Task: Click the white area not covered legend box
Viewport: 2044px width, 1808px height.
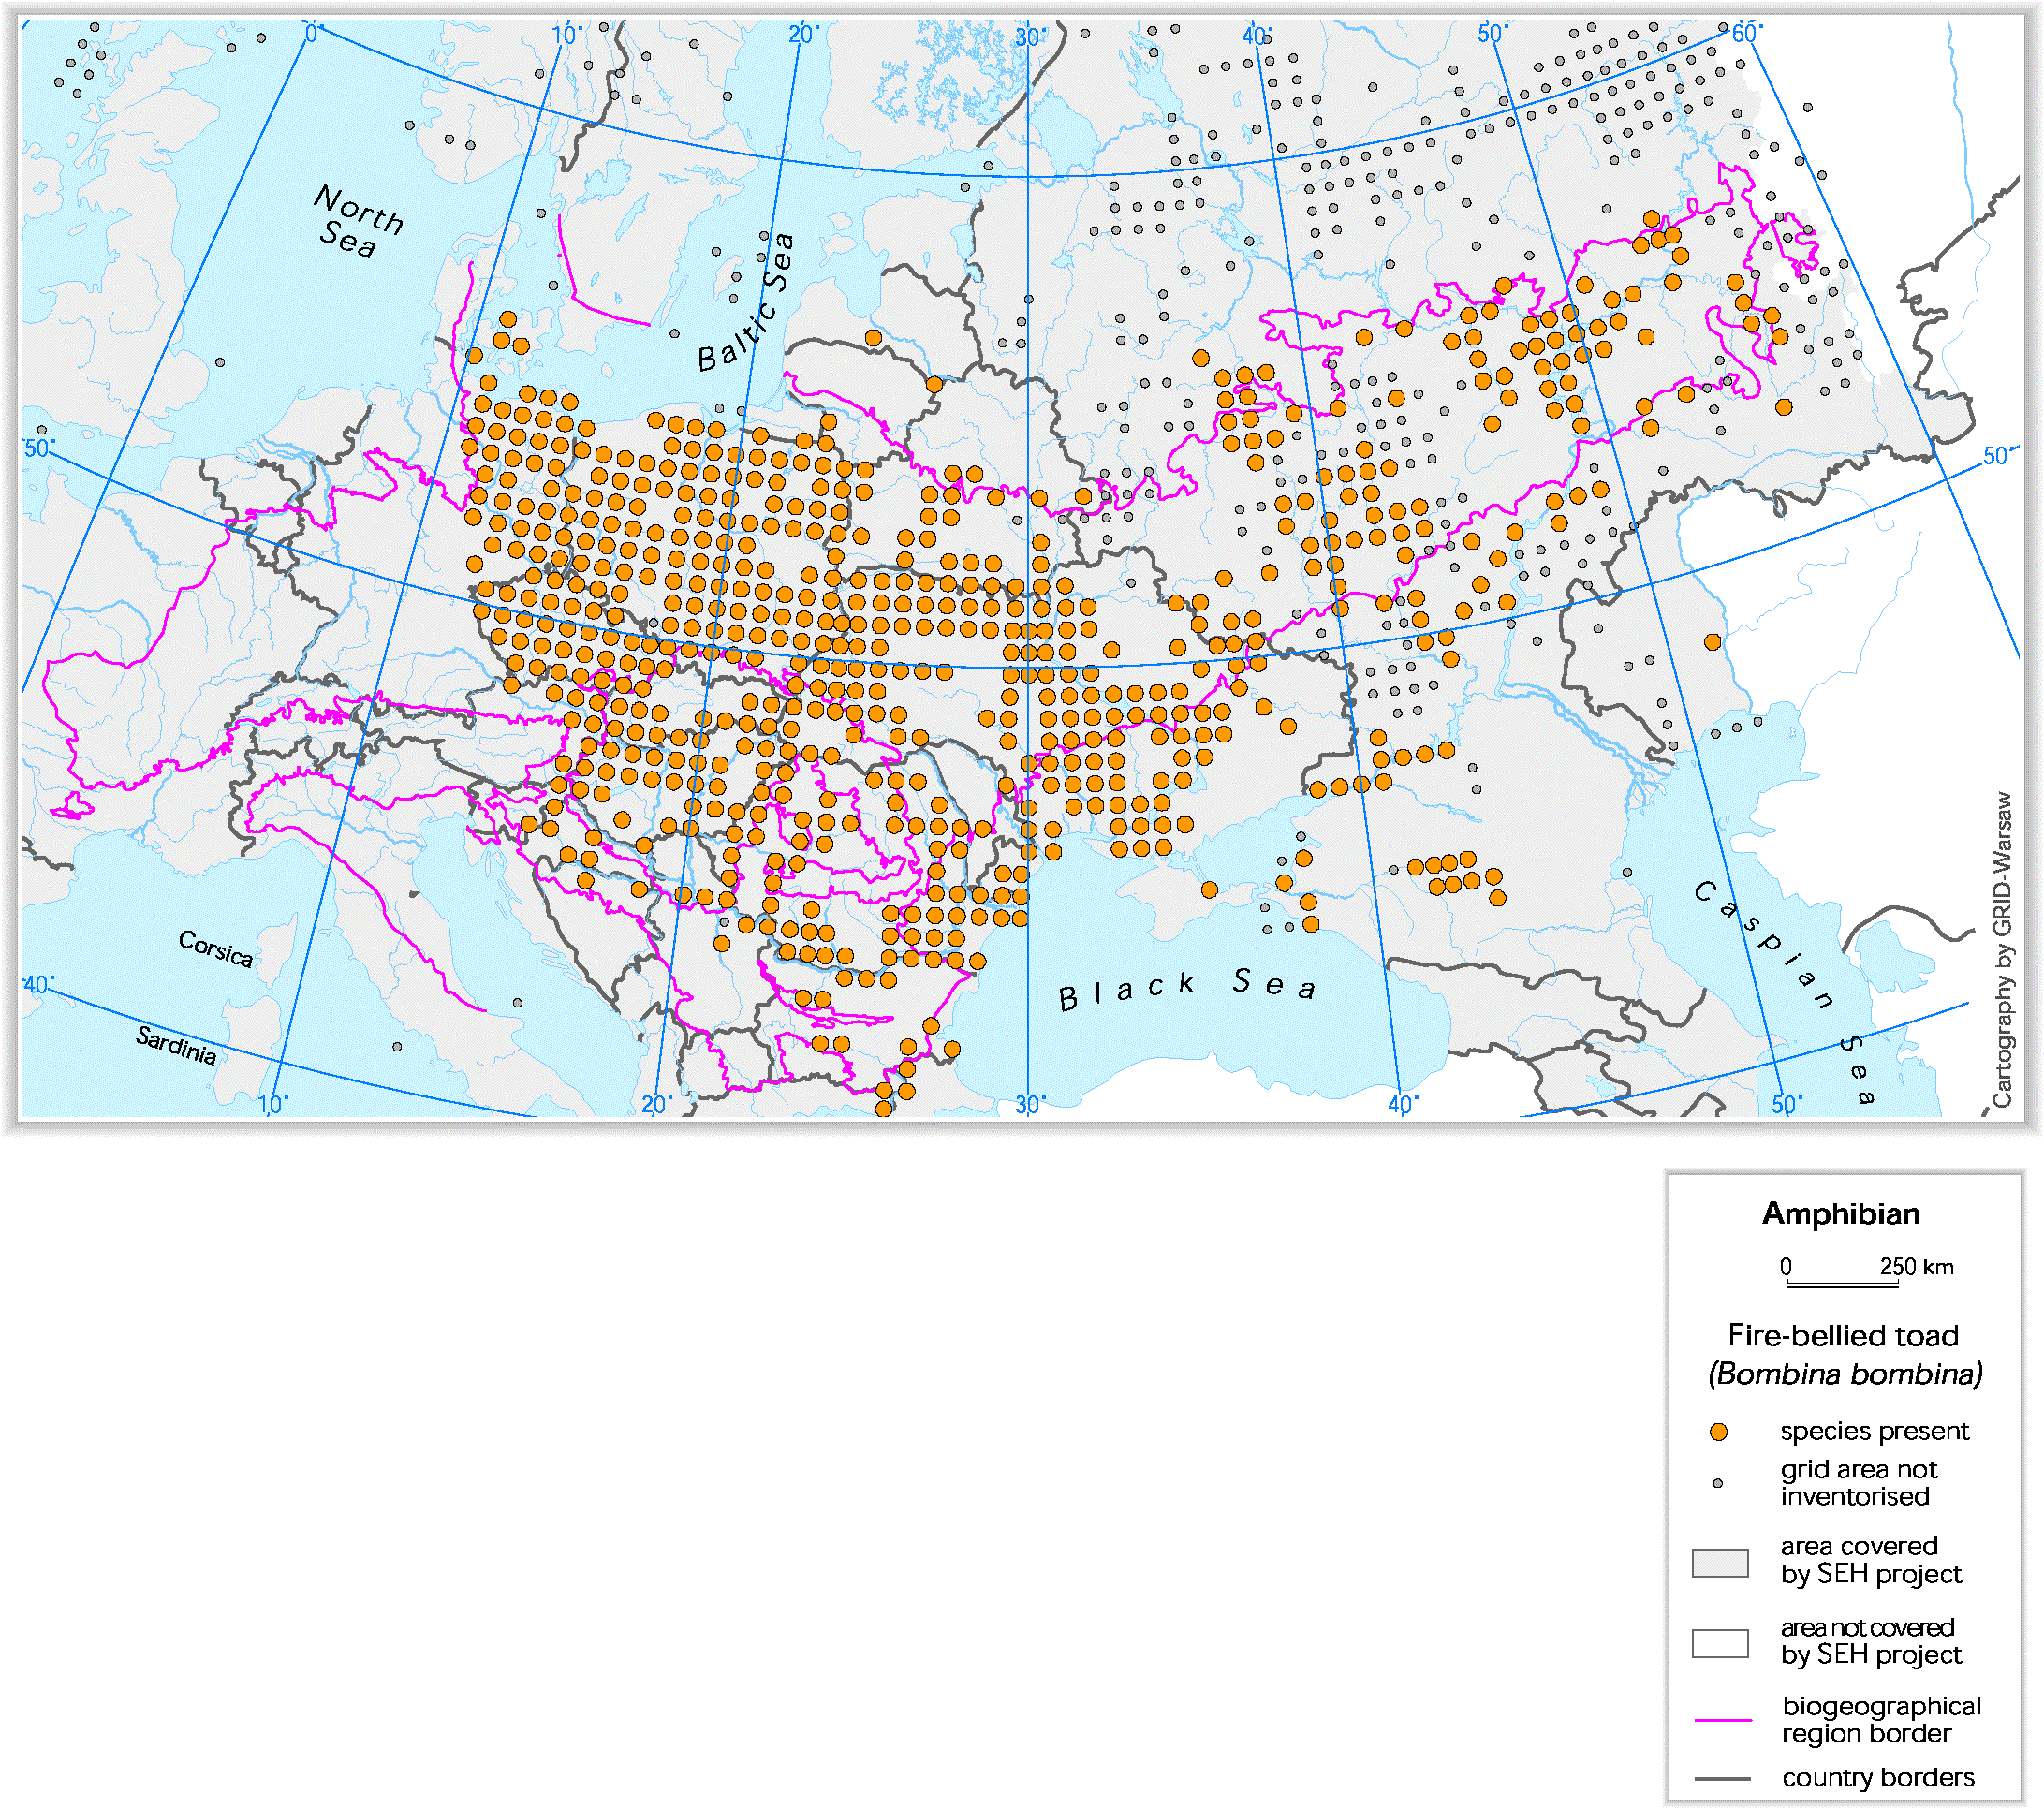Action: [x=1720, y=1643]
